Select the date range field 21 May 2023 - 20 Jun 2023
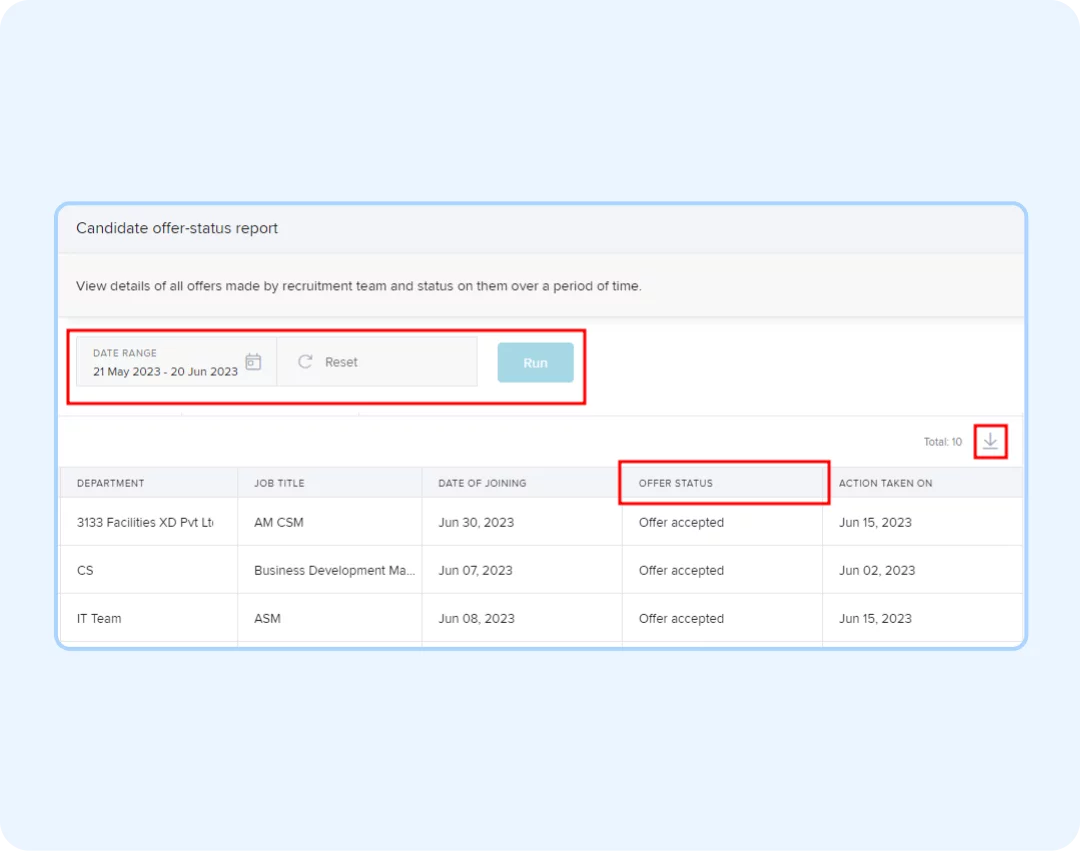 [x=176, y=361]
